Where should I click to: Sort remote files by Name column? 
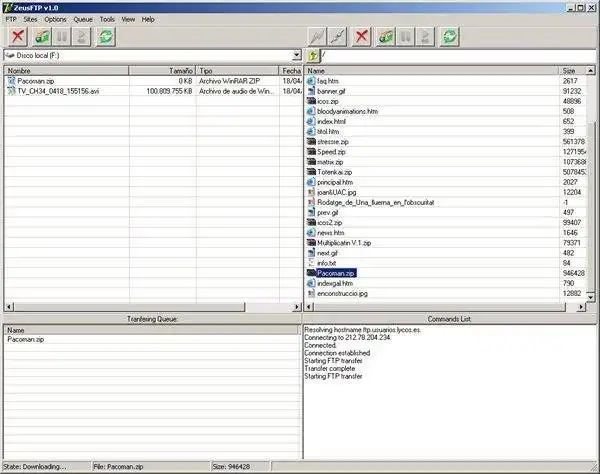click(432, 71)
